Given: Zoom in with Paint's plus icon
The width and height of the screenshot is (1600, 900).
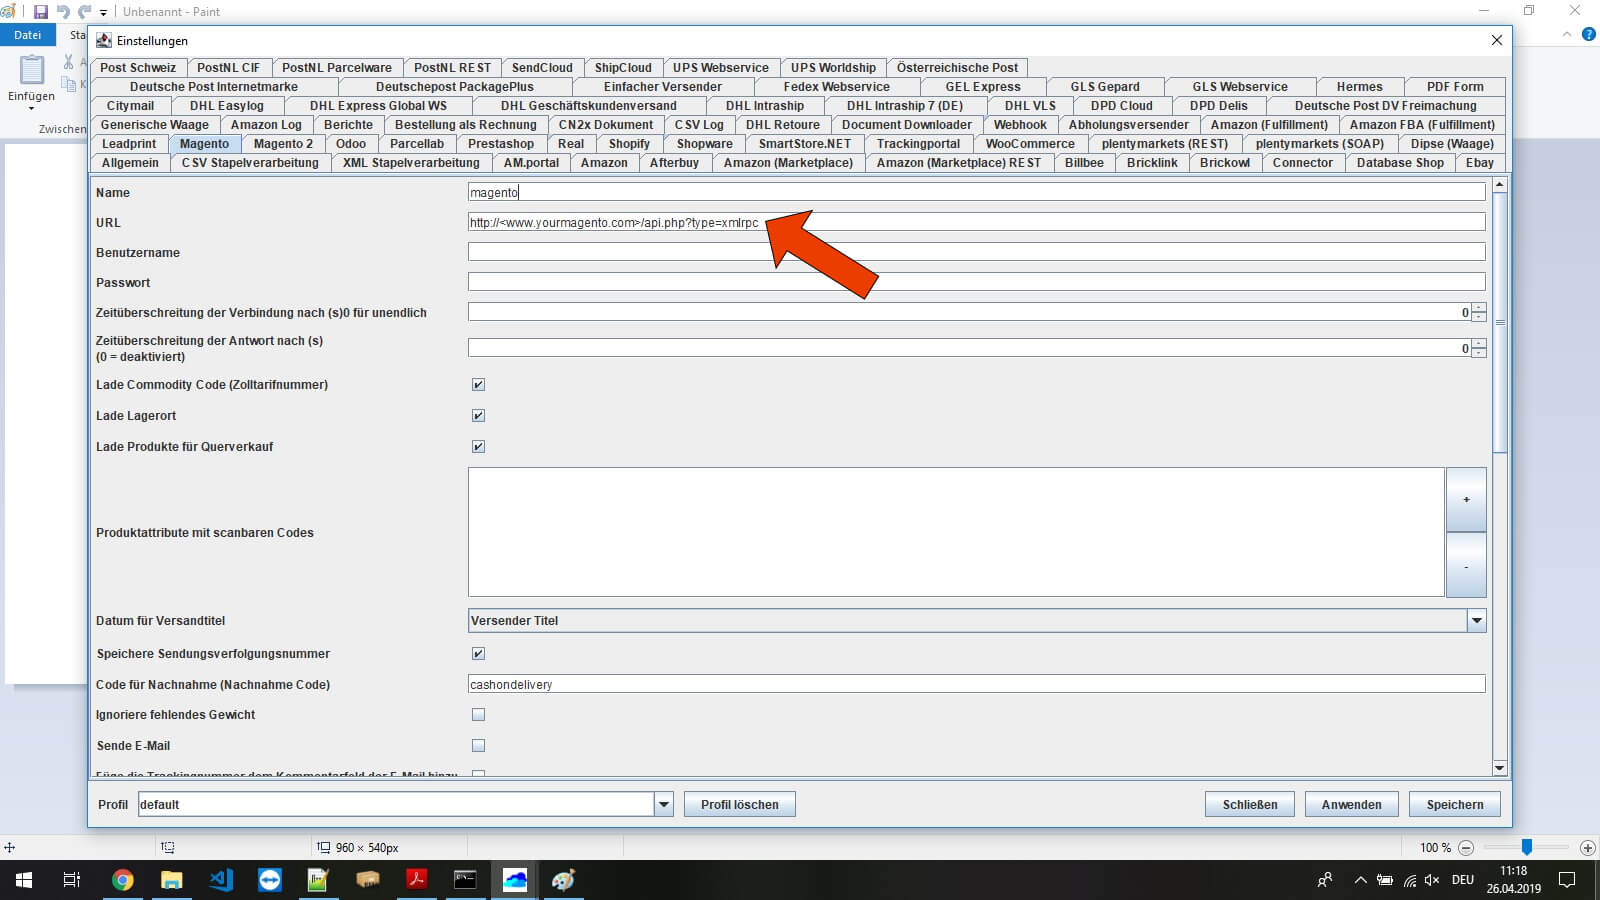Looking at the screenshot, I should pyautogui.click(x=1587, y=847).
